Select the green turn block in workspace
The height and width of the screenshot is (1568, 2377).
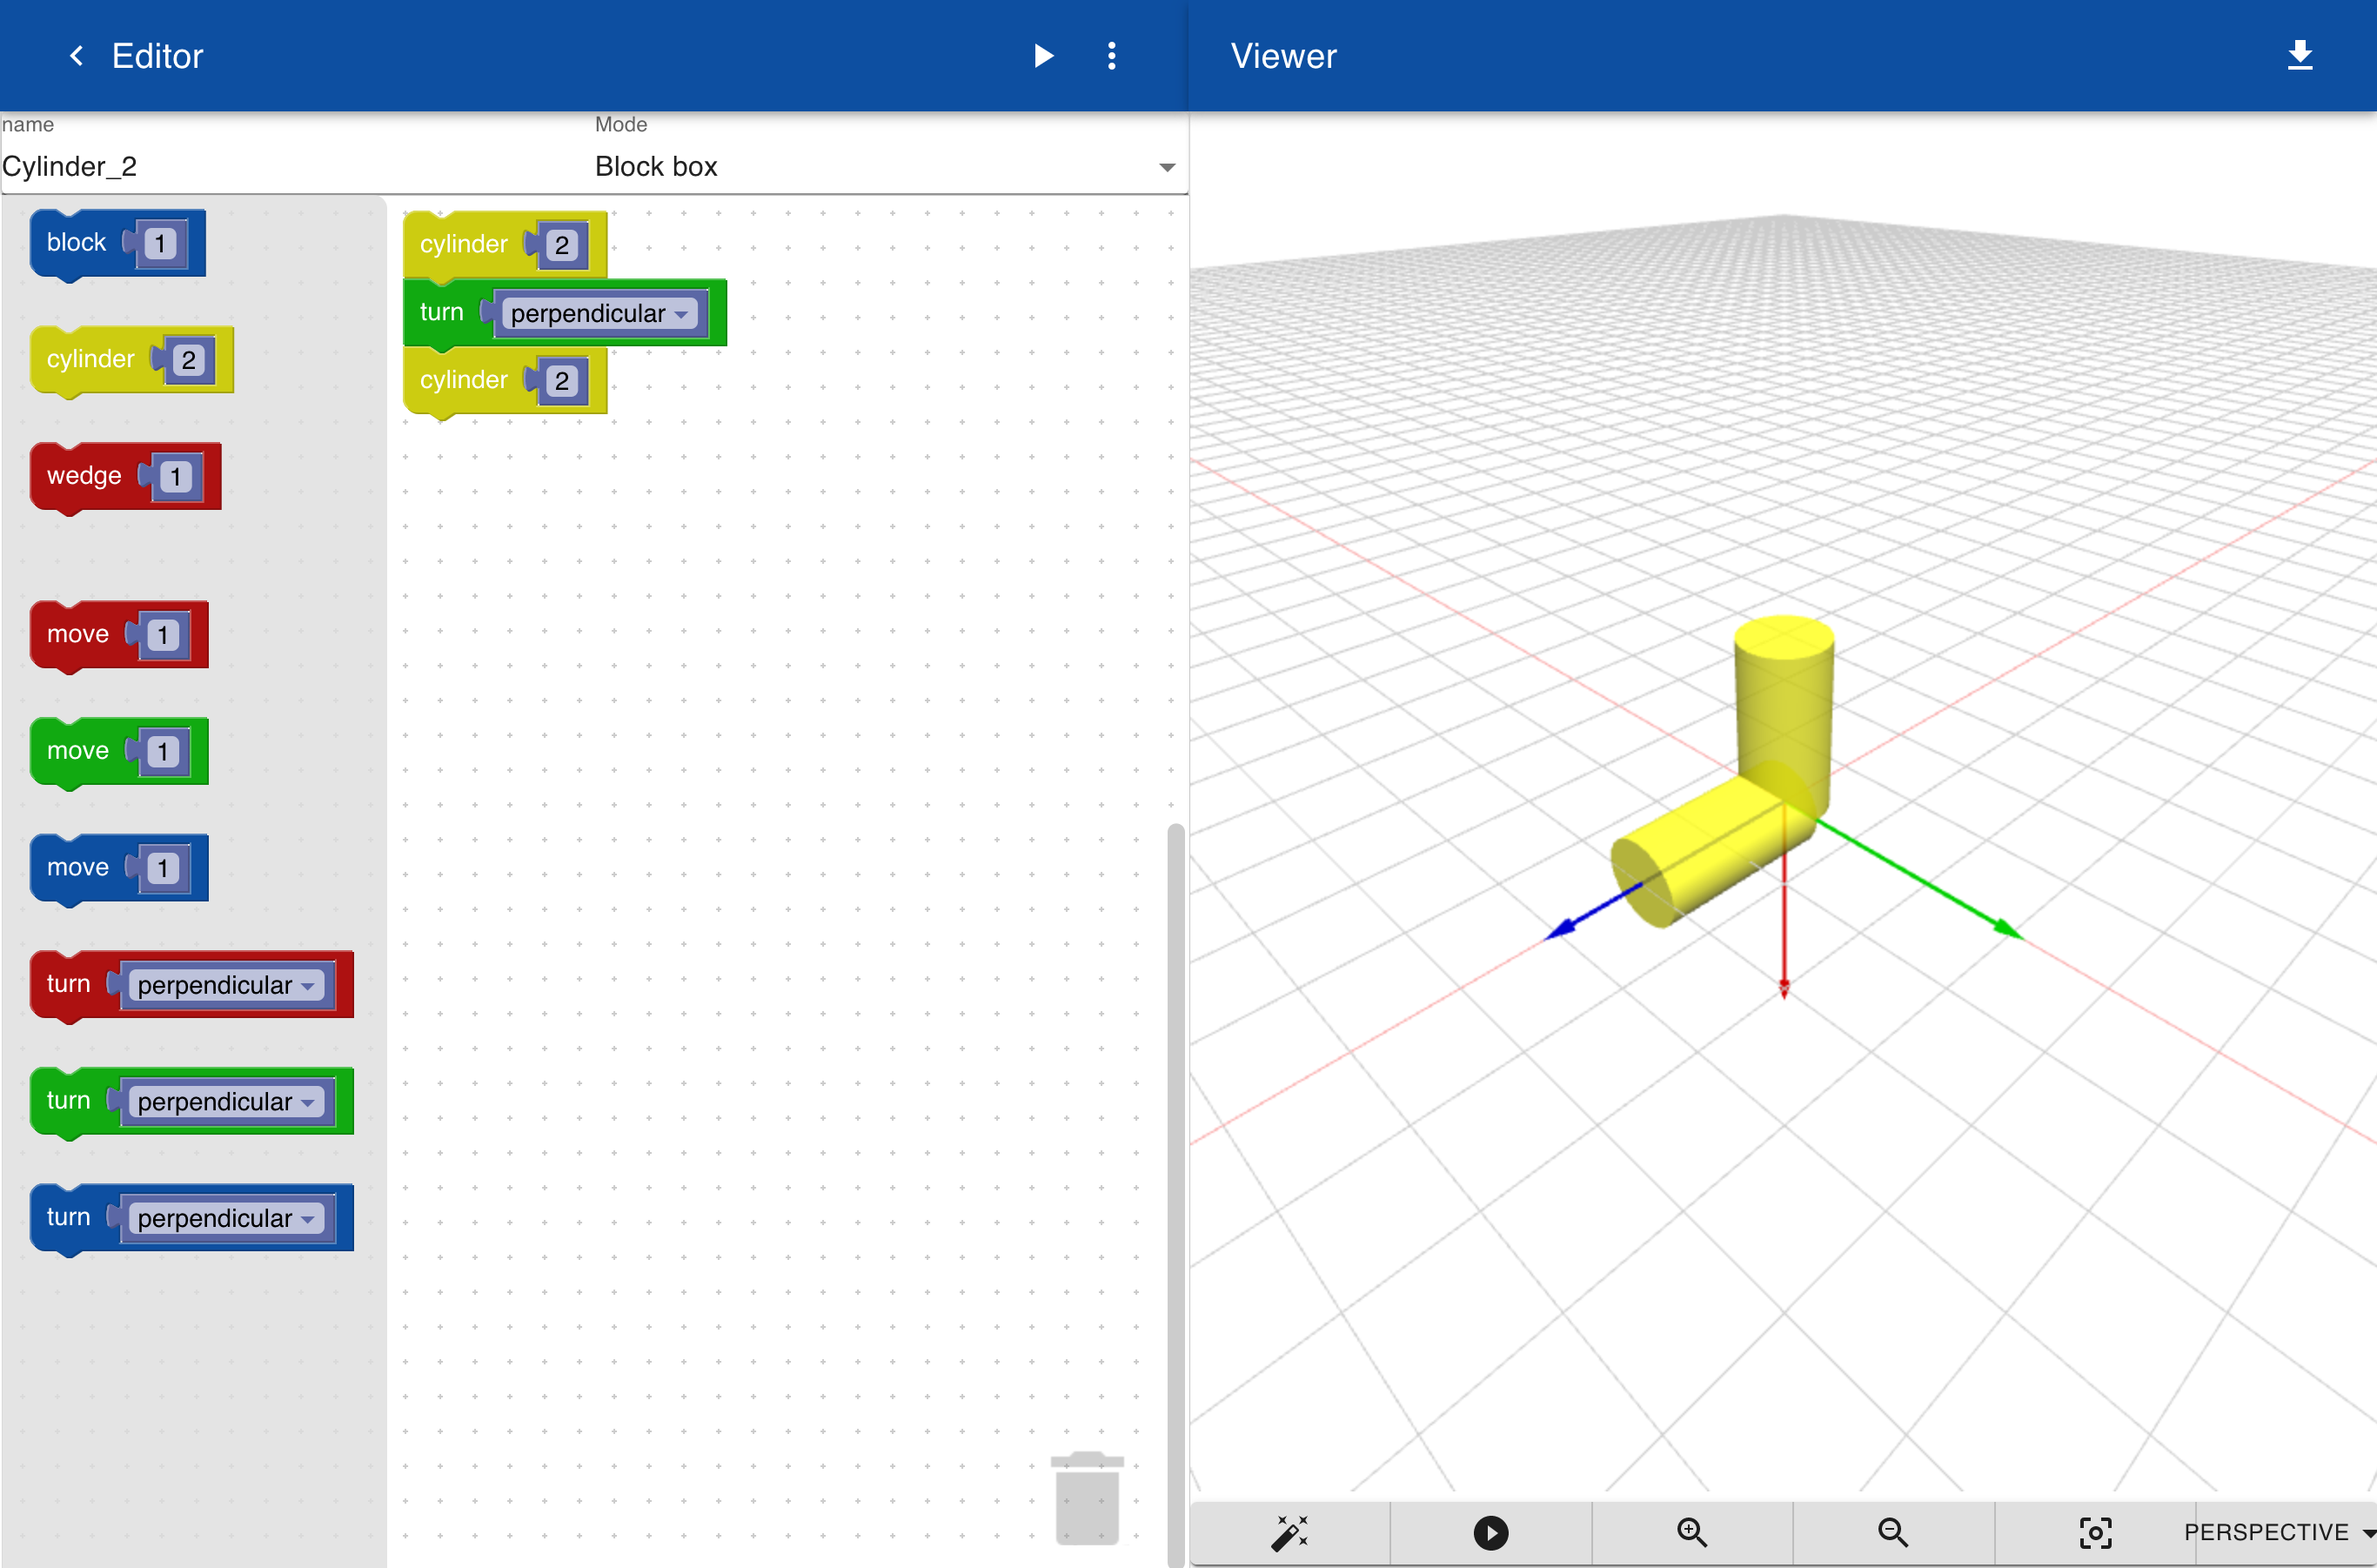(x=440, y=313)
